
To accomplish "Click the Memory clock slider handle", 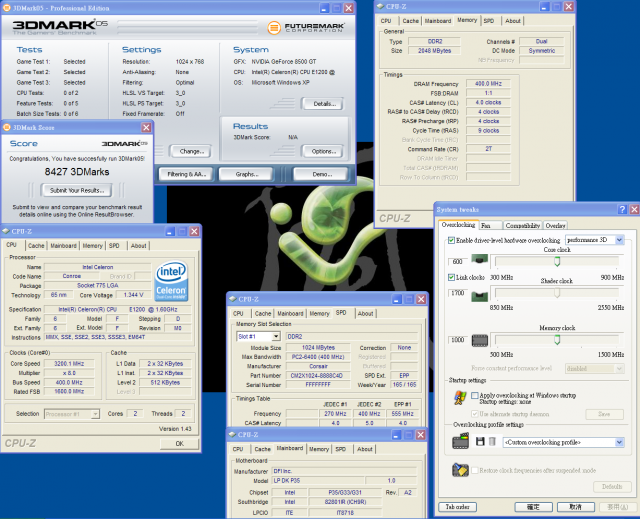I will click(557, 339).
